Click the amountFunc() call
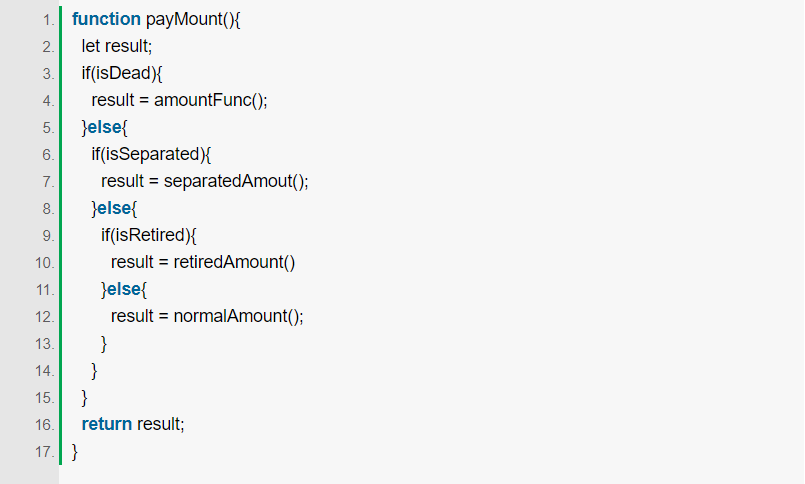Screen dimensions: 805x484 210,100
